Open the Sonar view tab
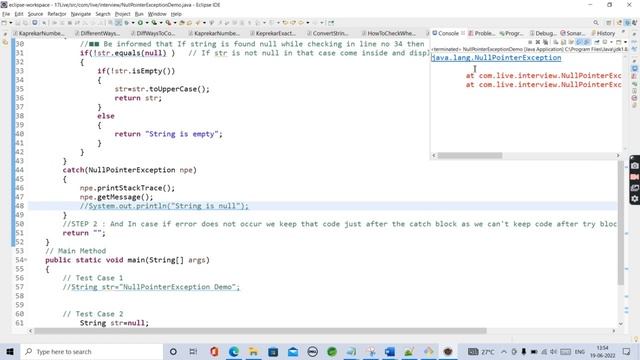 click(x=572, y=33)
